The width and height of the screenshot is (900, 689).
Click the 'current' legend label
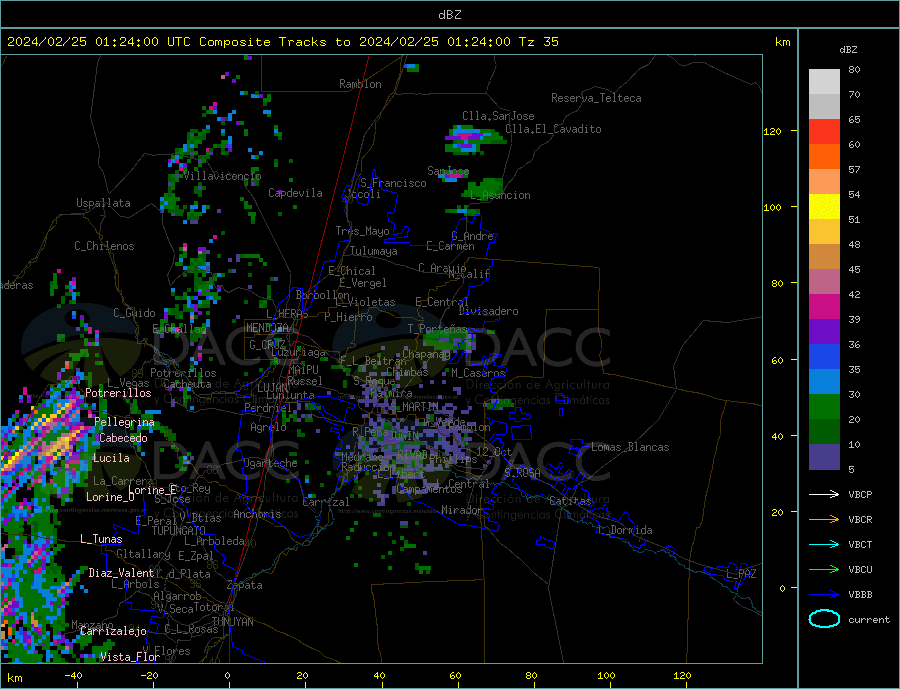pyautogui.click(x=869, y=620)
